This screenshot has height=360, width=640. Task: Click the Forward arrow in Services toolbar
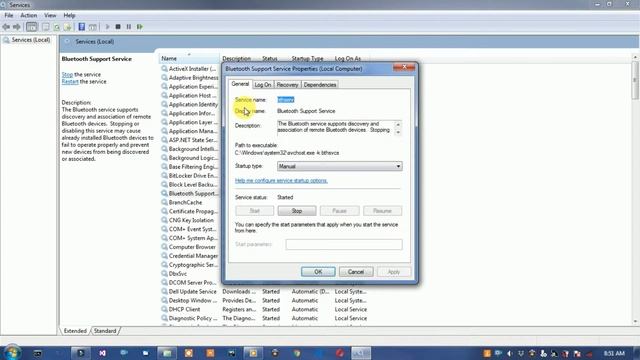click(17, 27)
